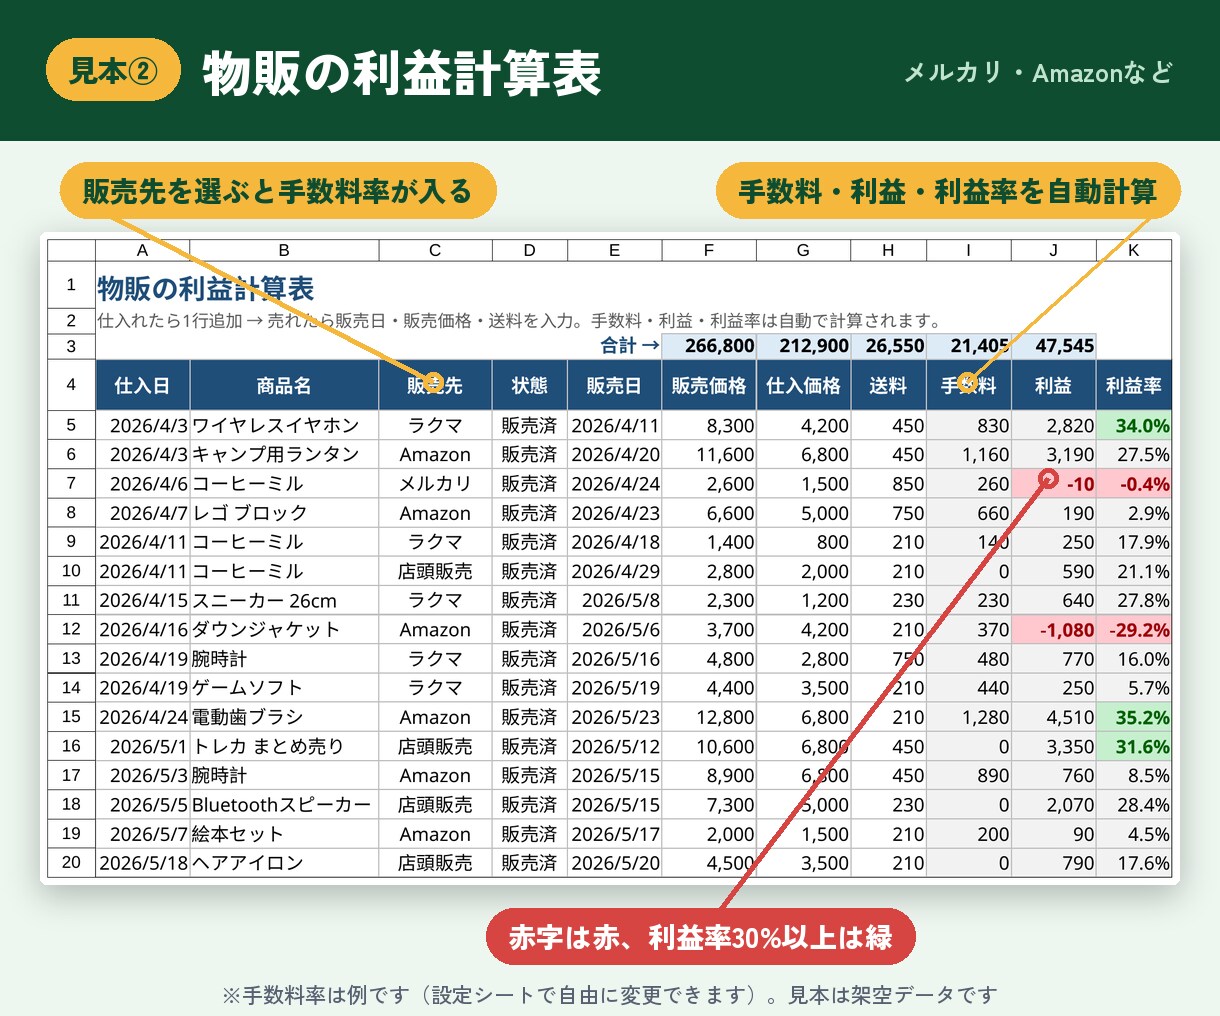Select product cell 絵本セット
The image size is (1220, 1016).
284,833
